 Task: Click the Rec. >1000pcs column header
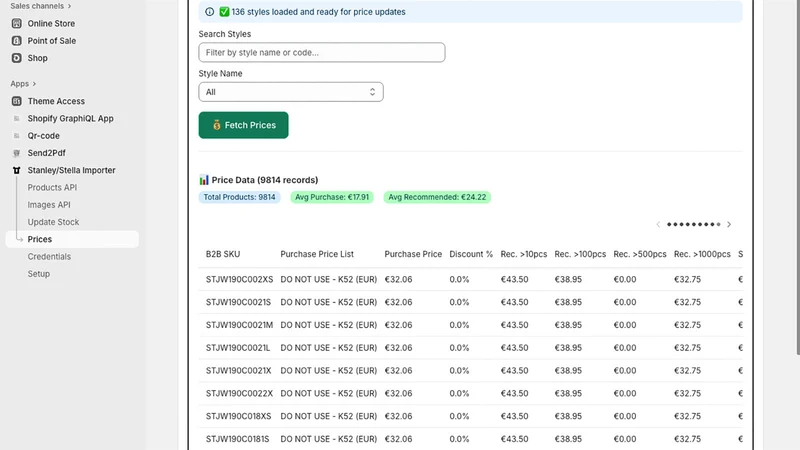tap(702, 254)
